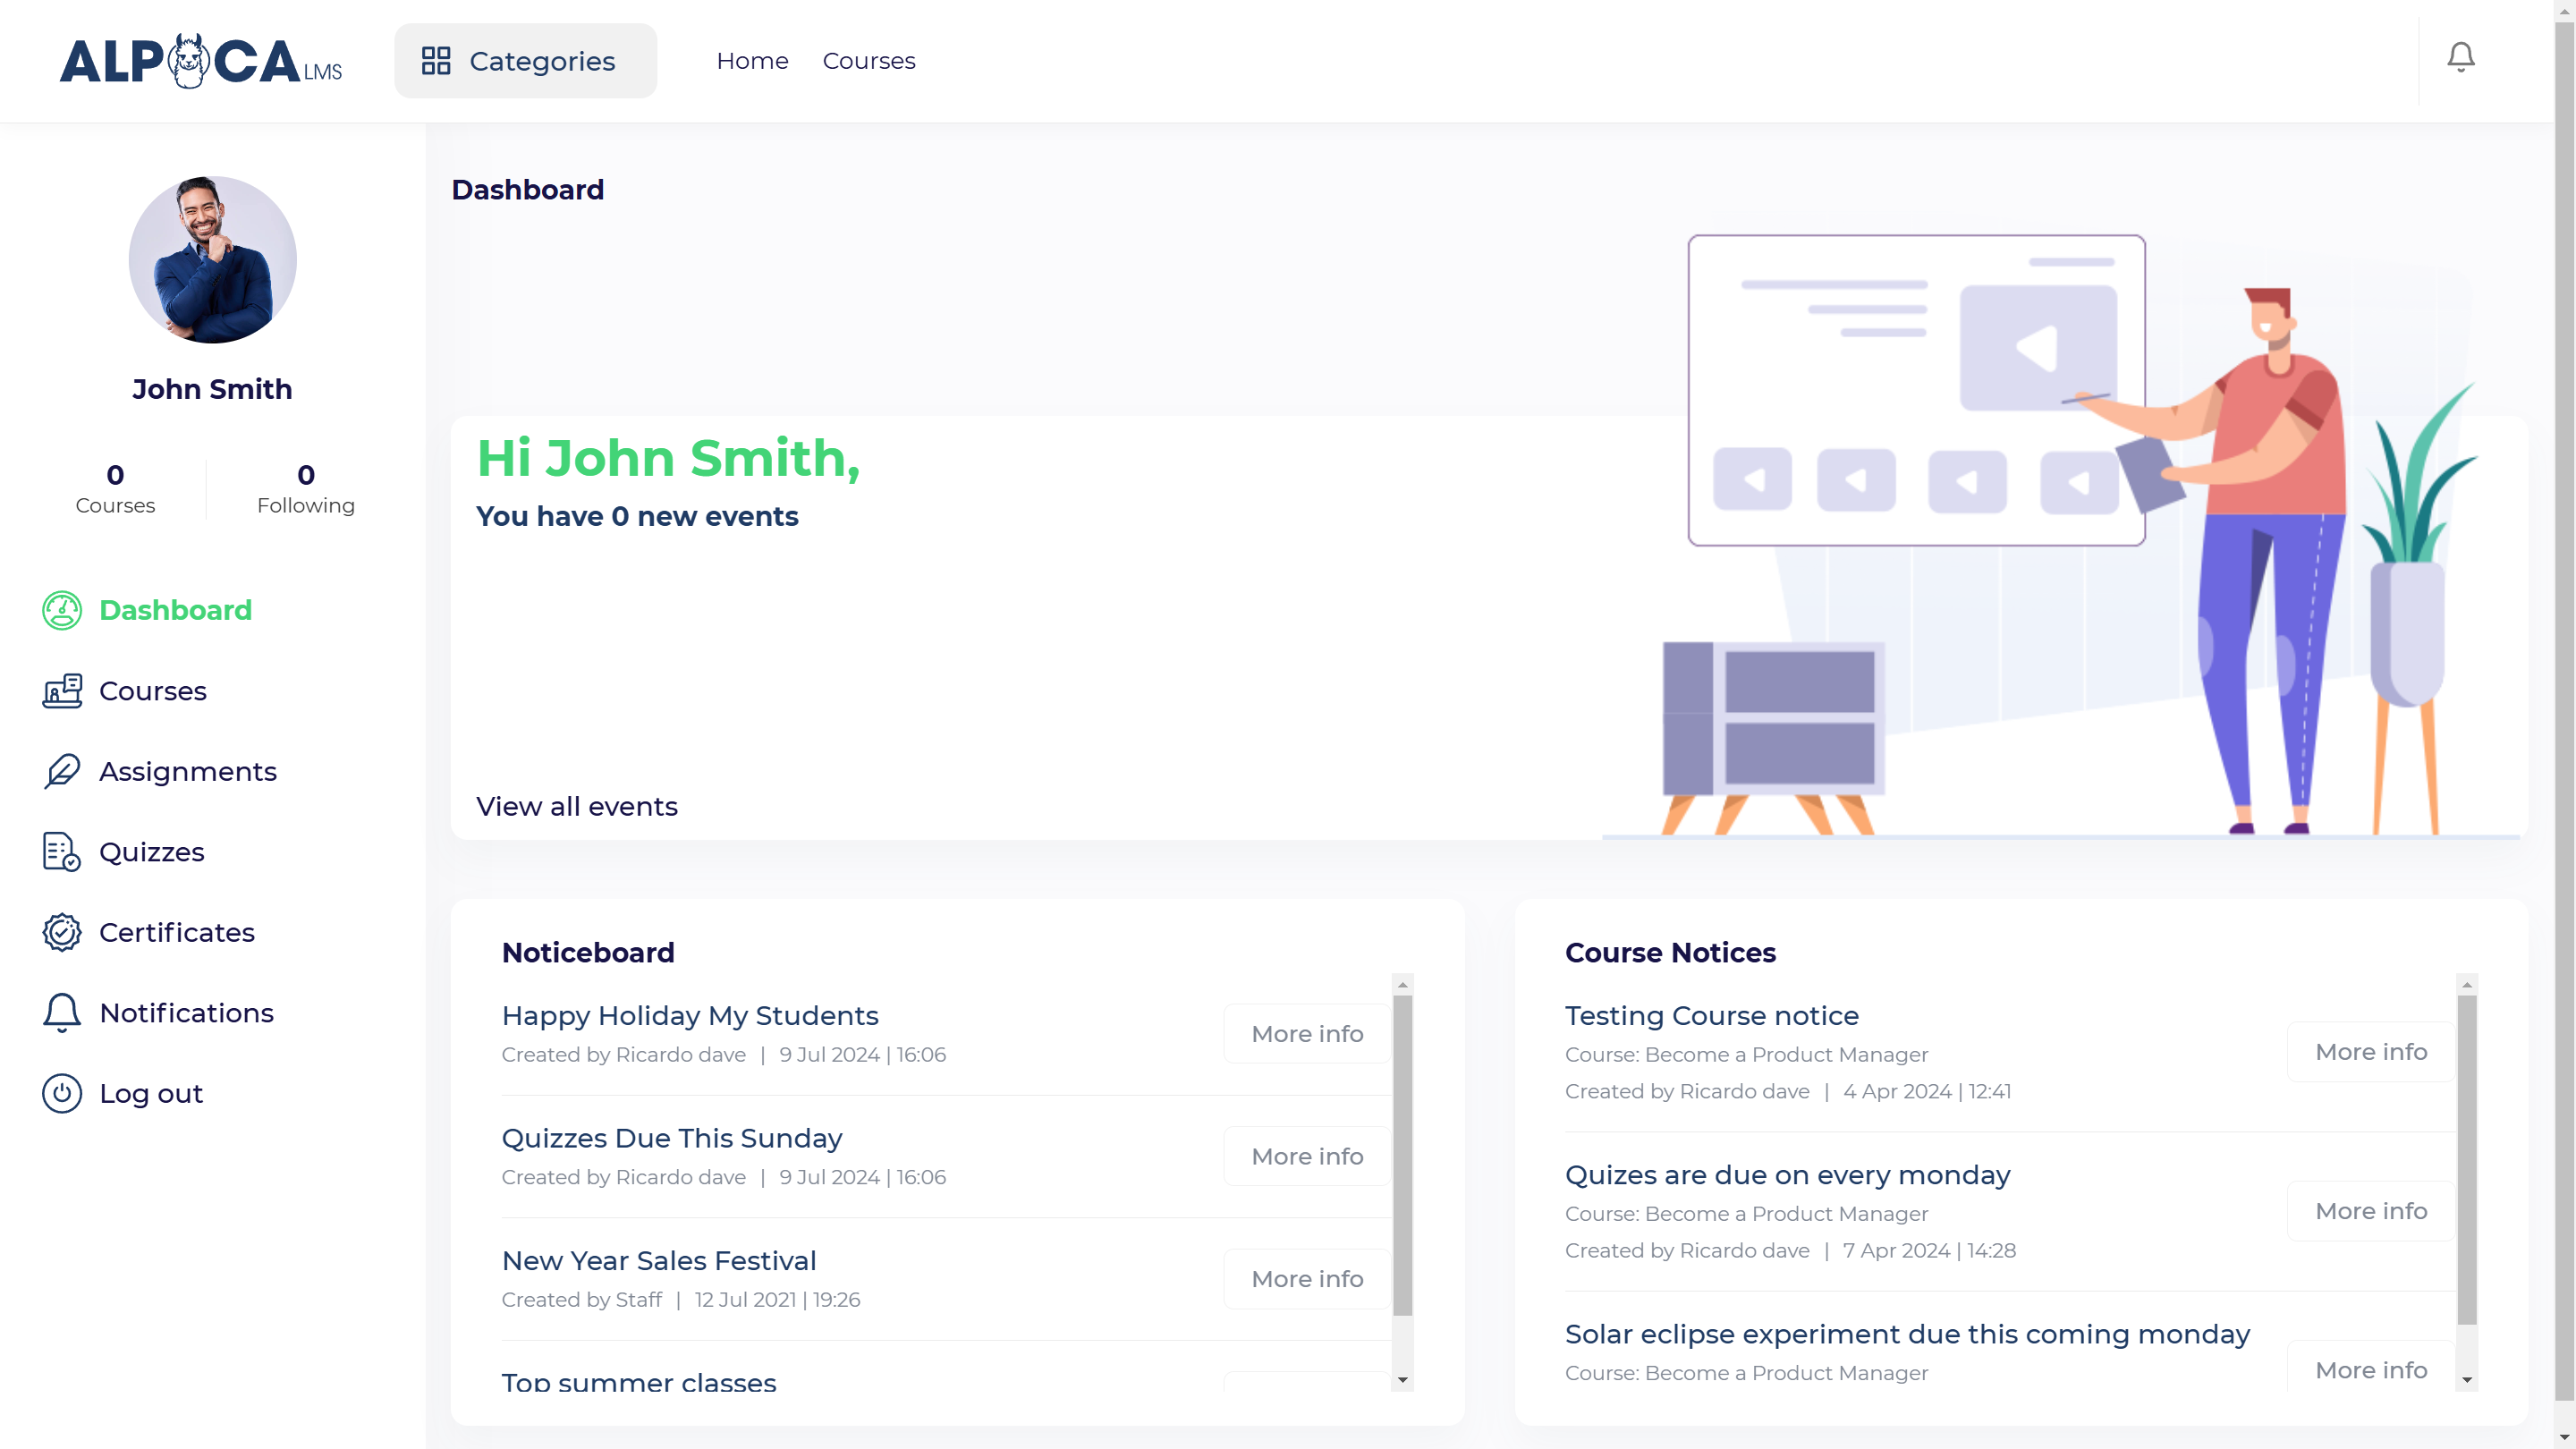This screenshot has width=2576, height=1449.
Task: Click the Course Notices scrollbar thumb
Action: coord(2467,1160)
